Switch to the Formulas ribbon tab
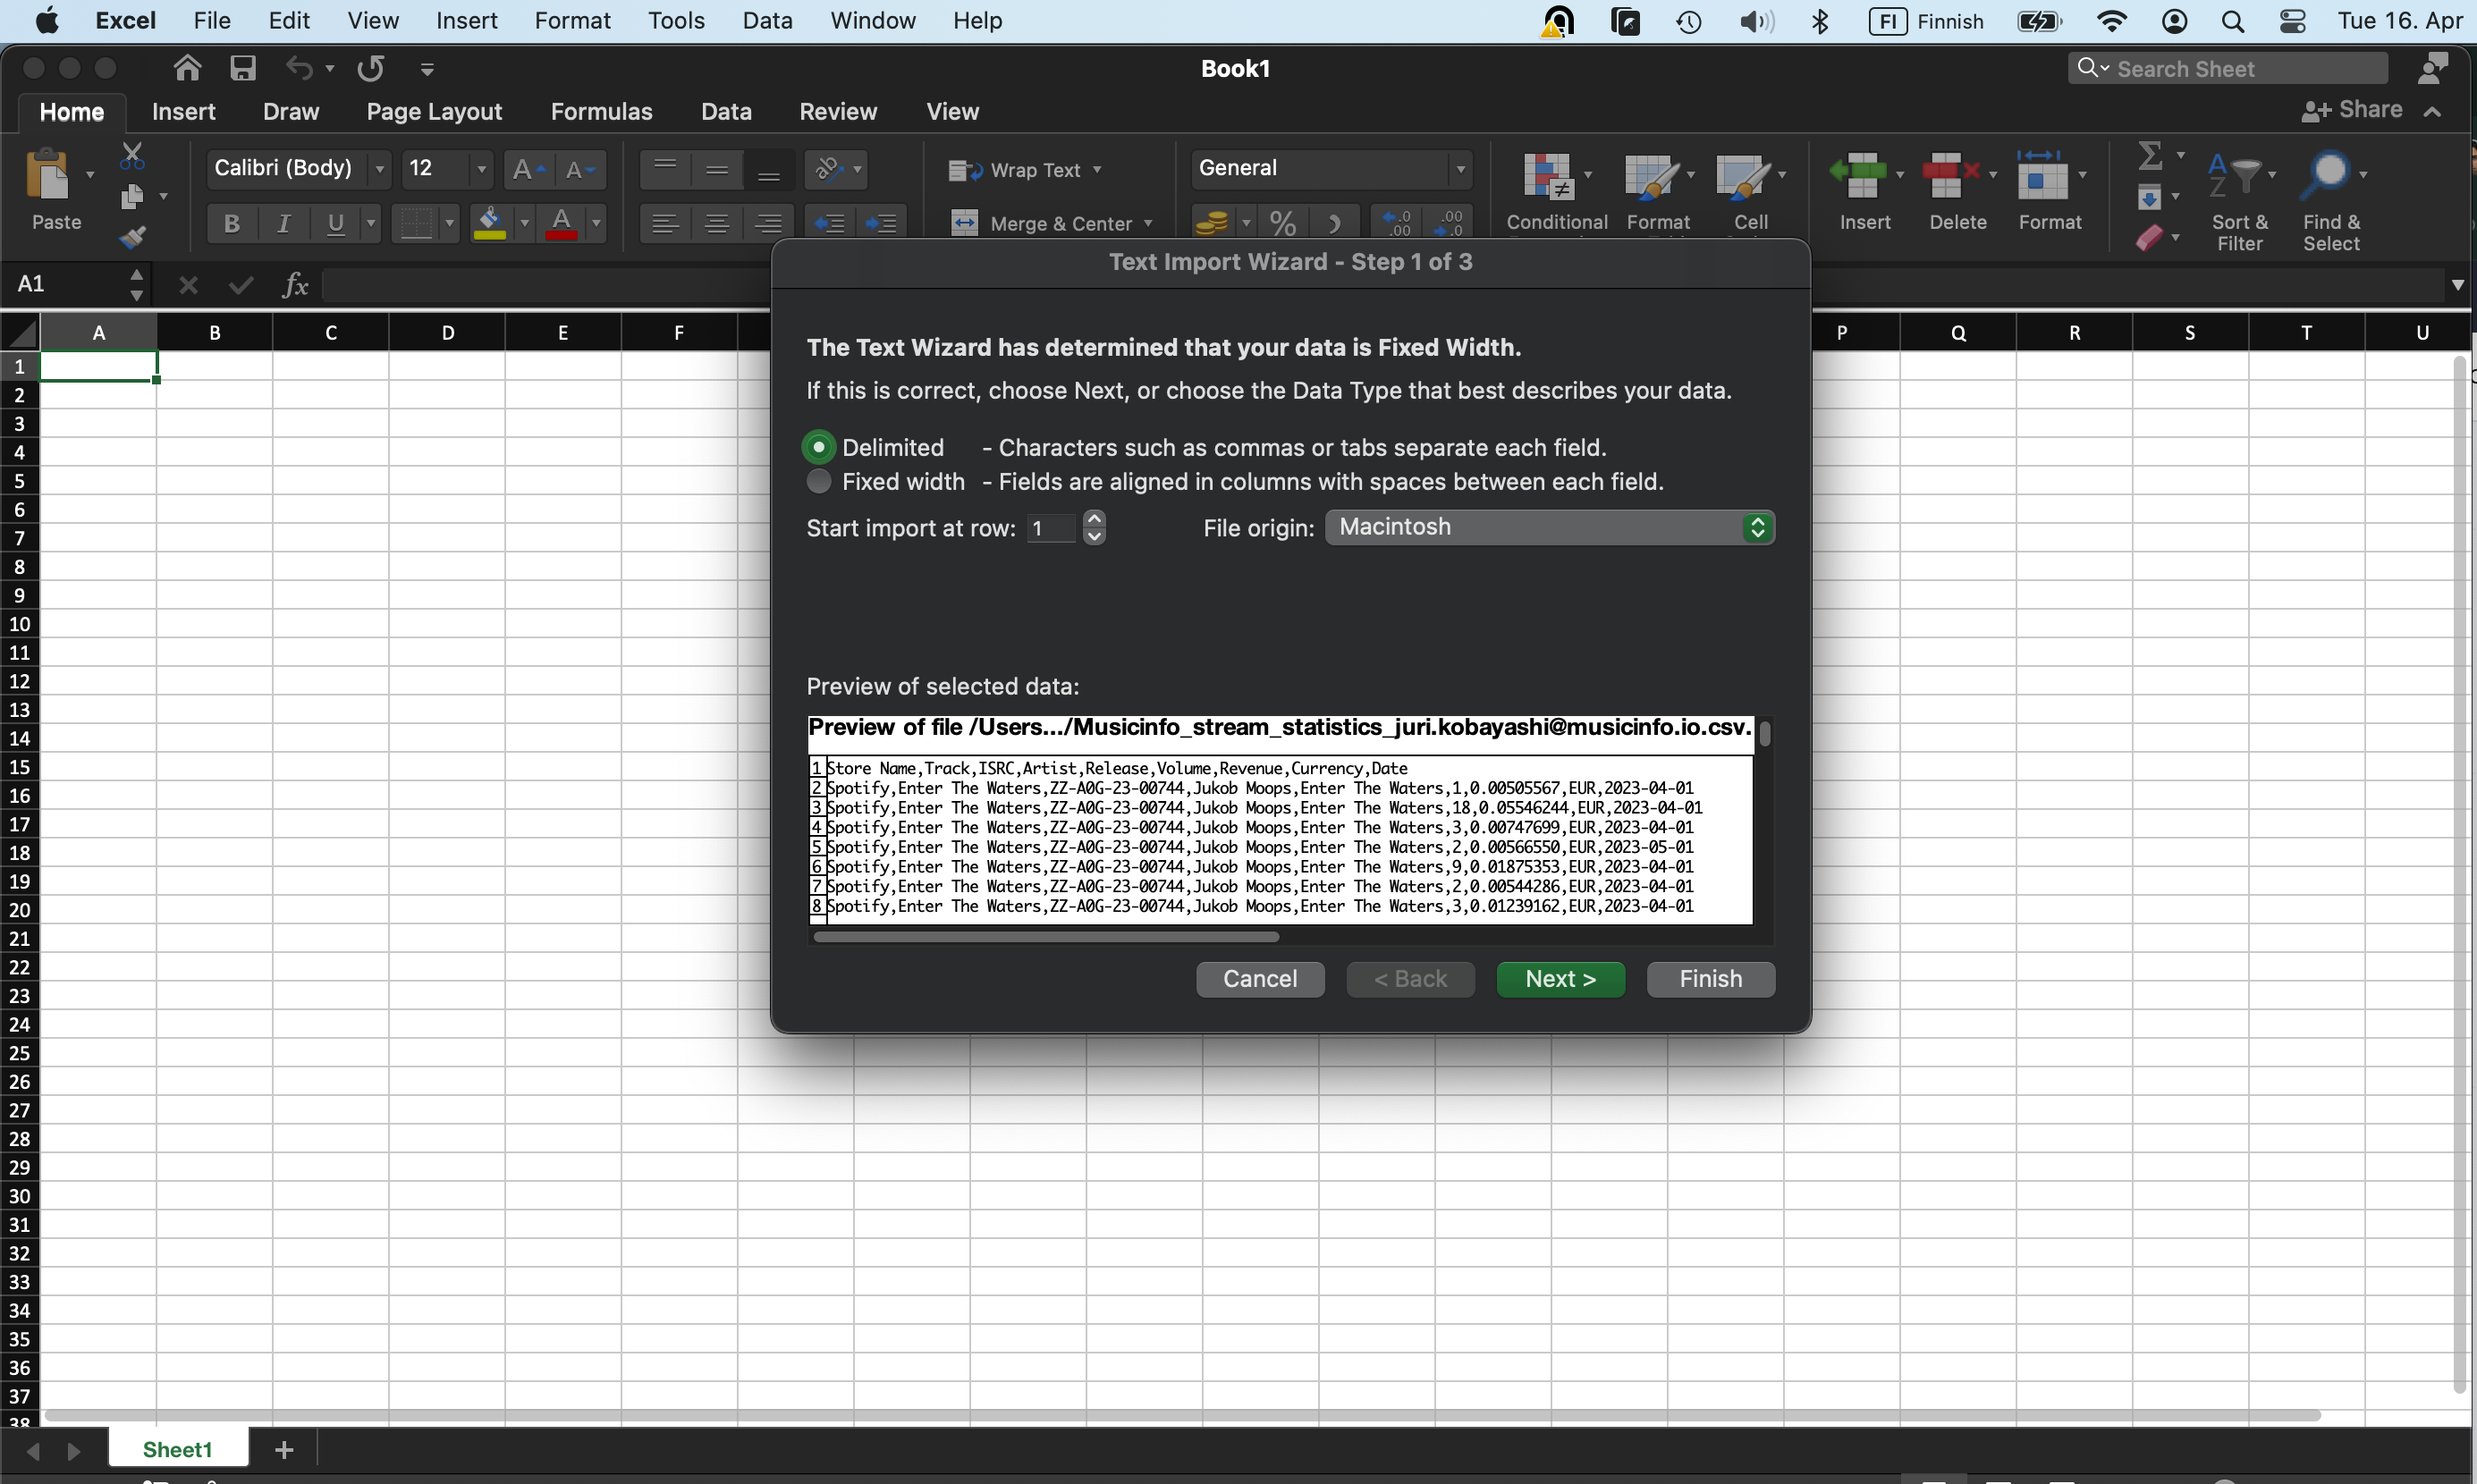The image size is (2477, 1484). click(x=602, y=111)
